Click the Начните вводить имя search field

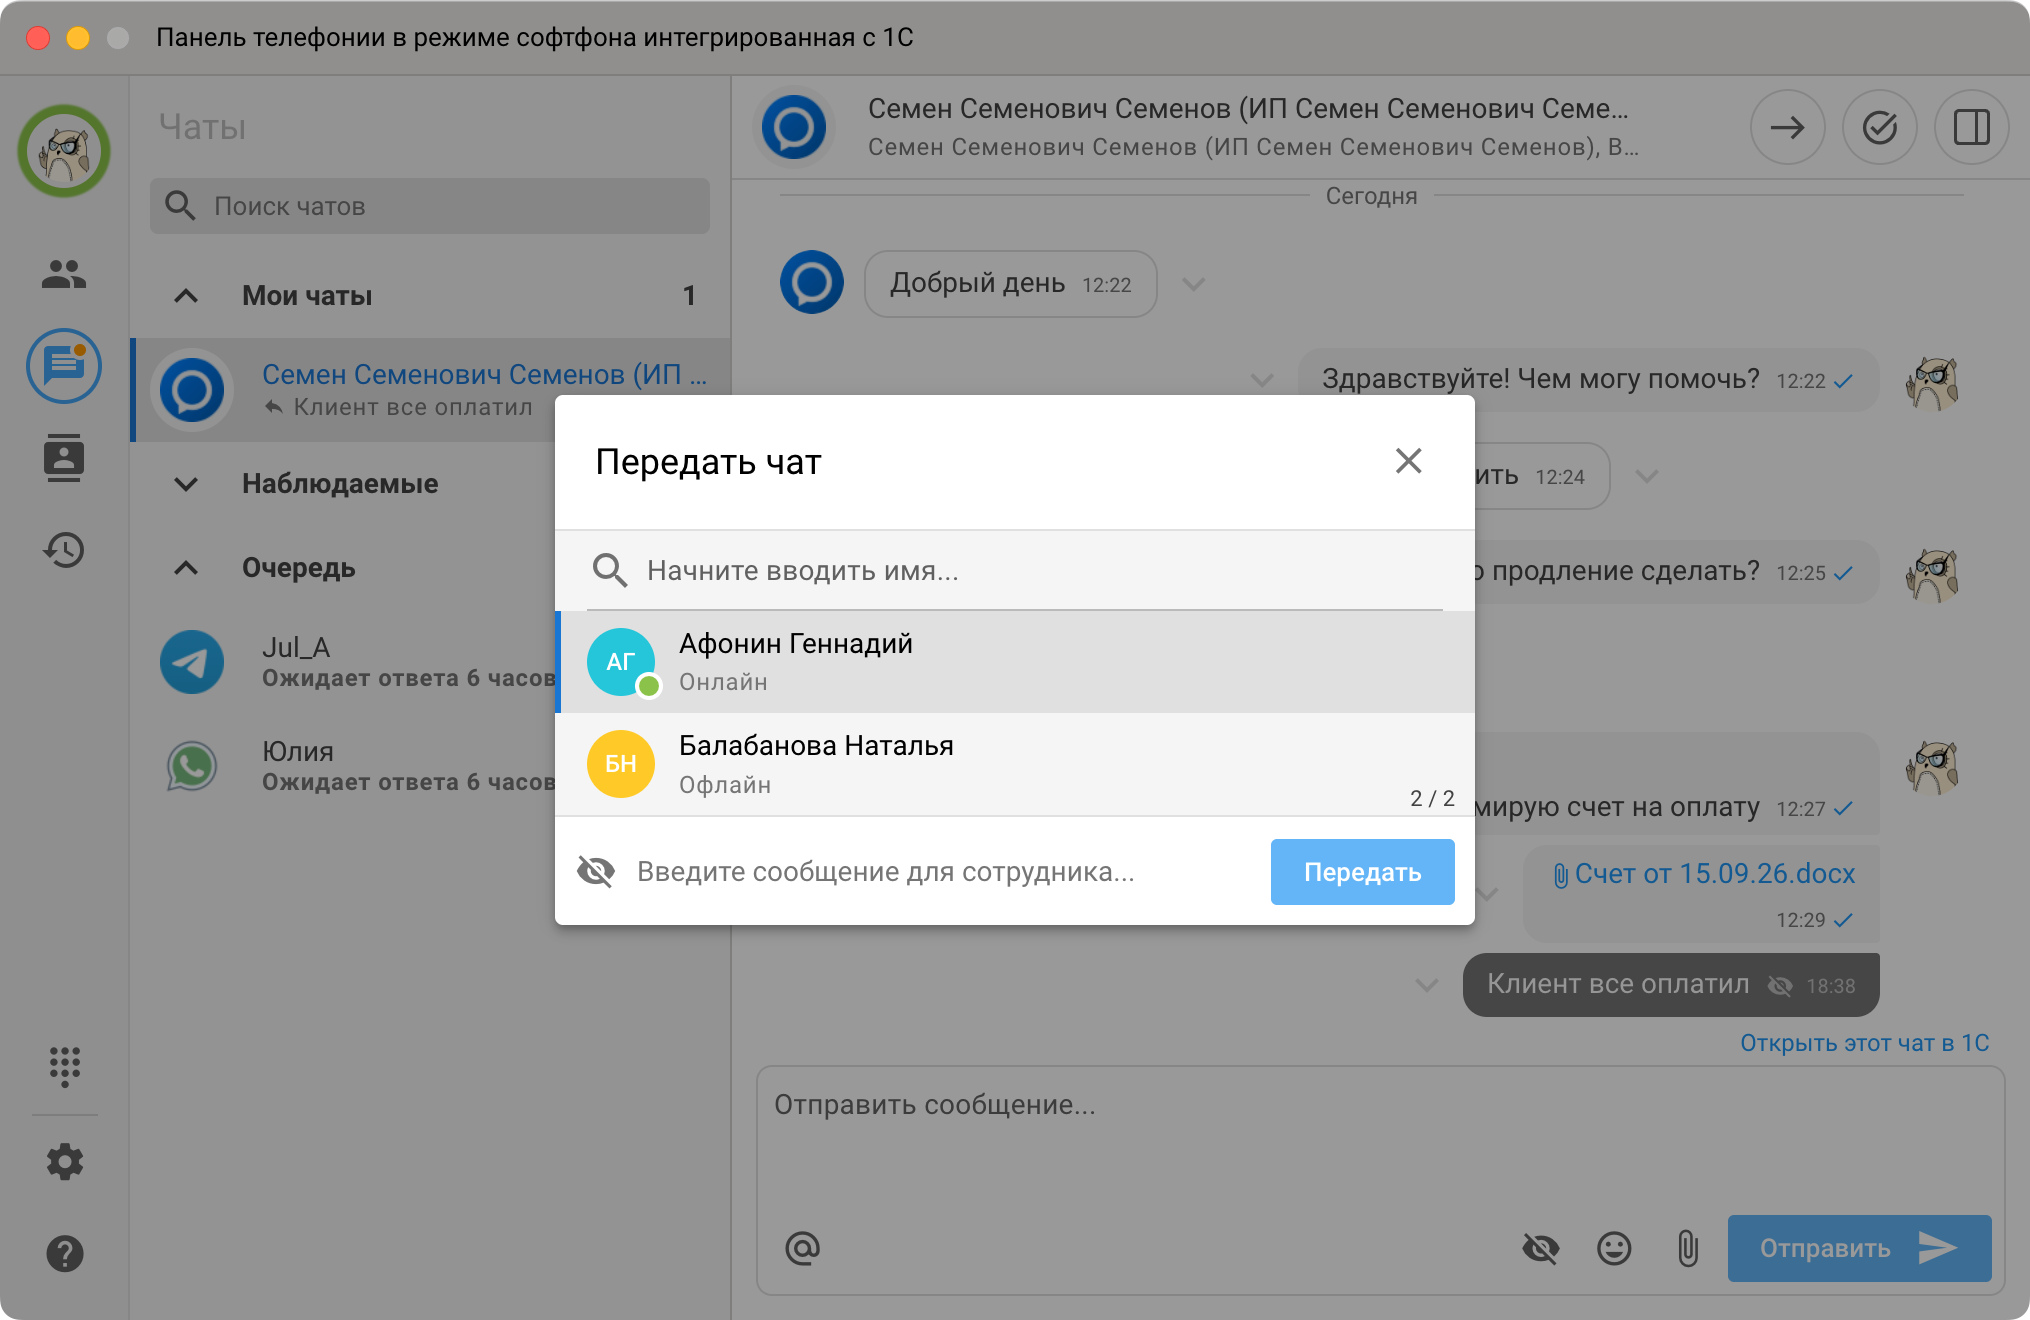coord(1015,571)
